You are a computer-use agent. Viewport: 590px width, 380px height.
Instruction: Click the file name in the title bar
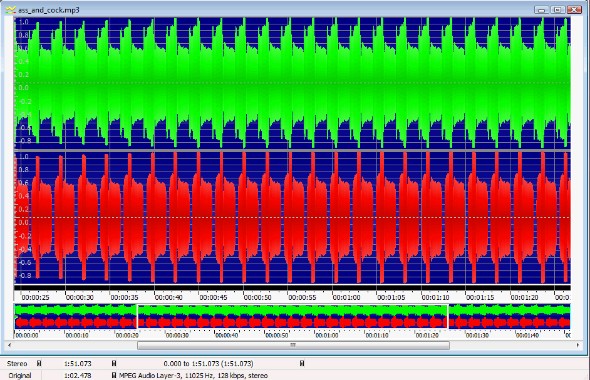(49, 10)
